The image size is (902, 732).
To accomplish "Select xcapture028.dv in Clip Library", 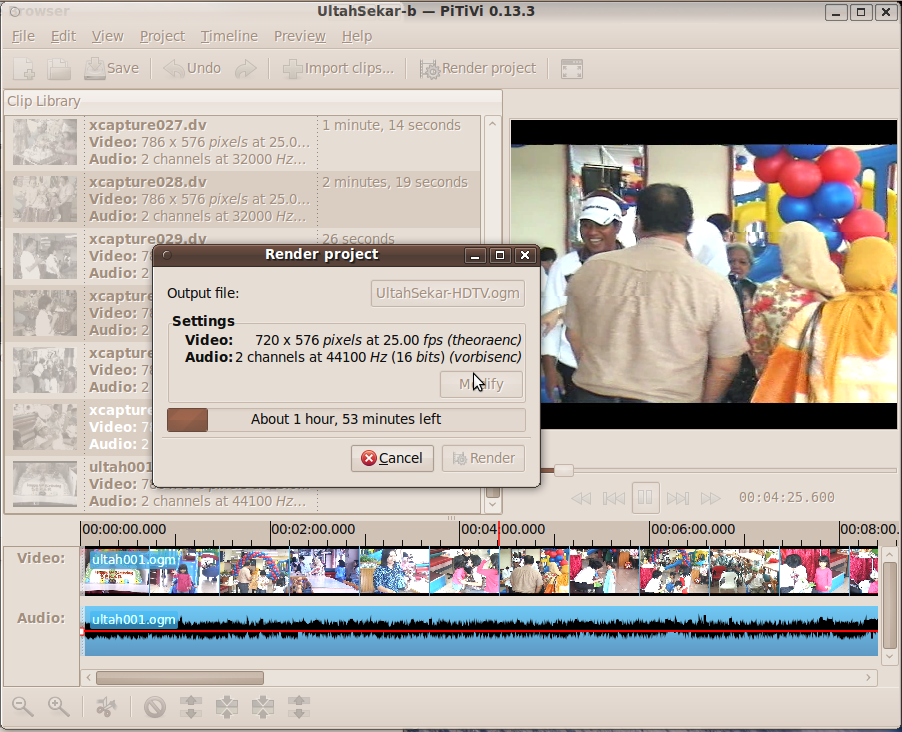I will pyautogui.click(x=243, y=199).
